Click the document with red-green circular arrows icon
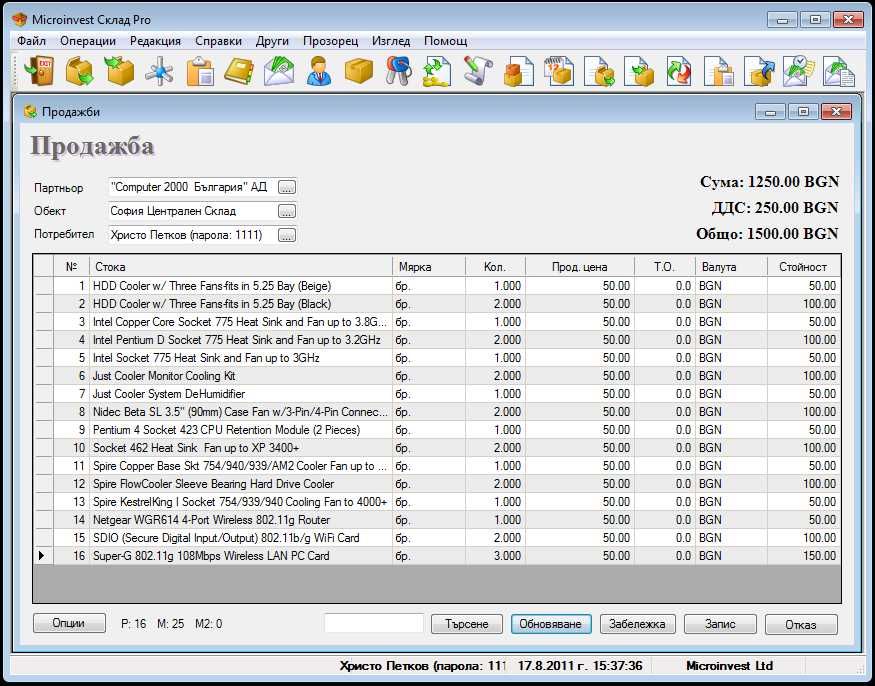 click(x=679, y=71)
